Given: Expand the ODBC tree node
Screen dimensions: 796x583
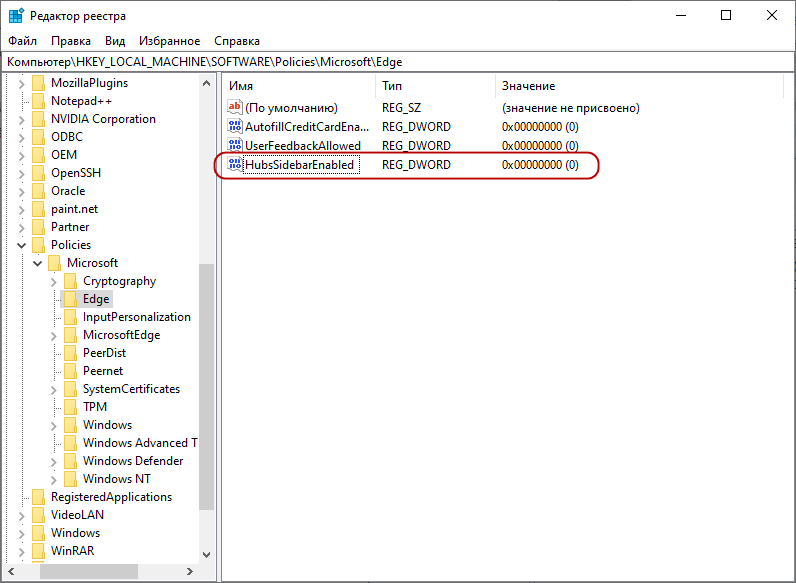Looking at the screenshot, I should [21, 138].
